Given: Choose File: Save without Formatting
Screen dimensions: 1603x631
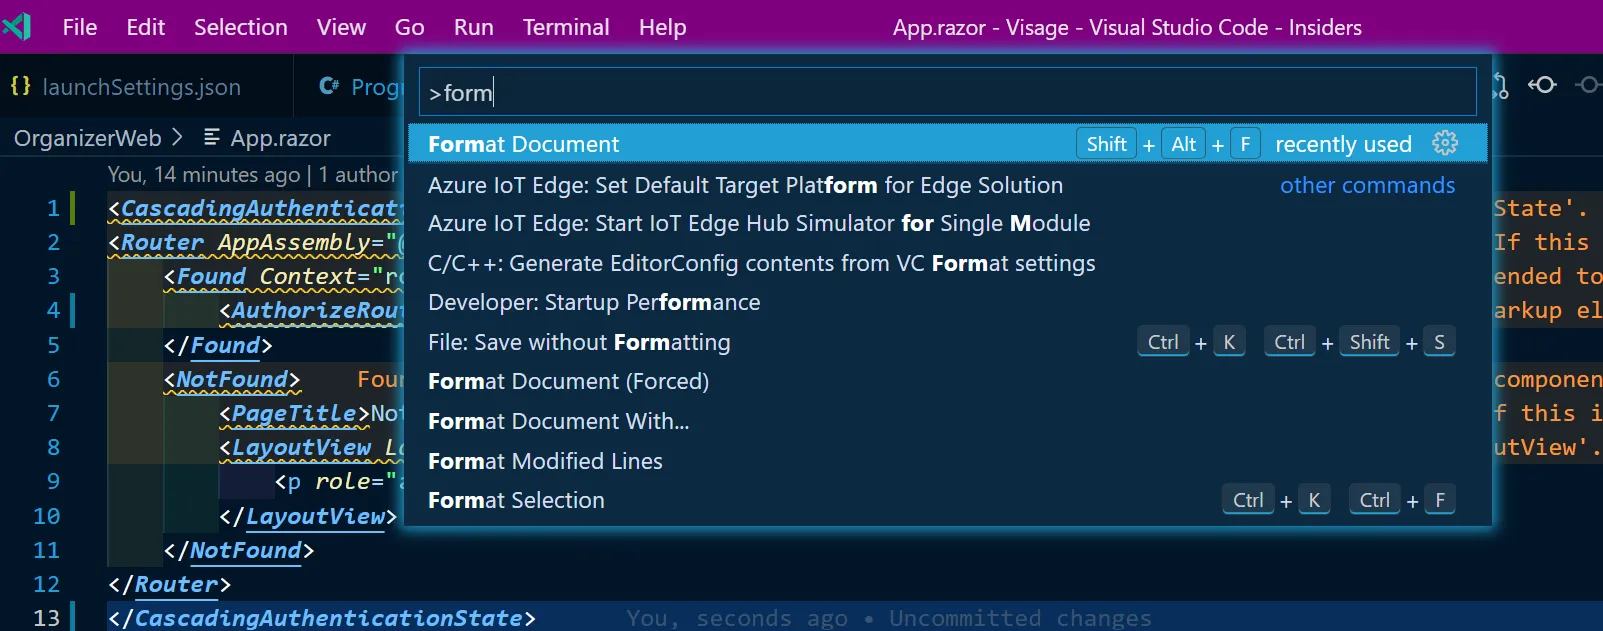Looking at the screenshot, I should pyautogui.click(x=579, y=342).
